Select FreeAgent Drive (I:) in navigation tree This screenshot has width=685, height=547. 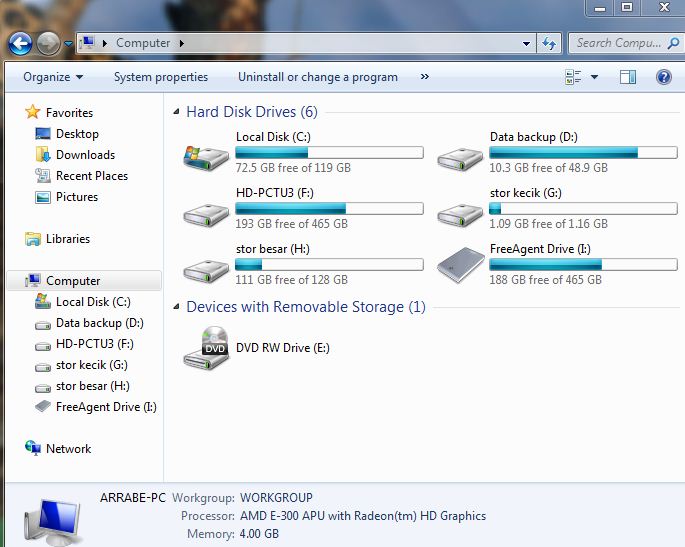coord(106,406)
